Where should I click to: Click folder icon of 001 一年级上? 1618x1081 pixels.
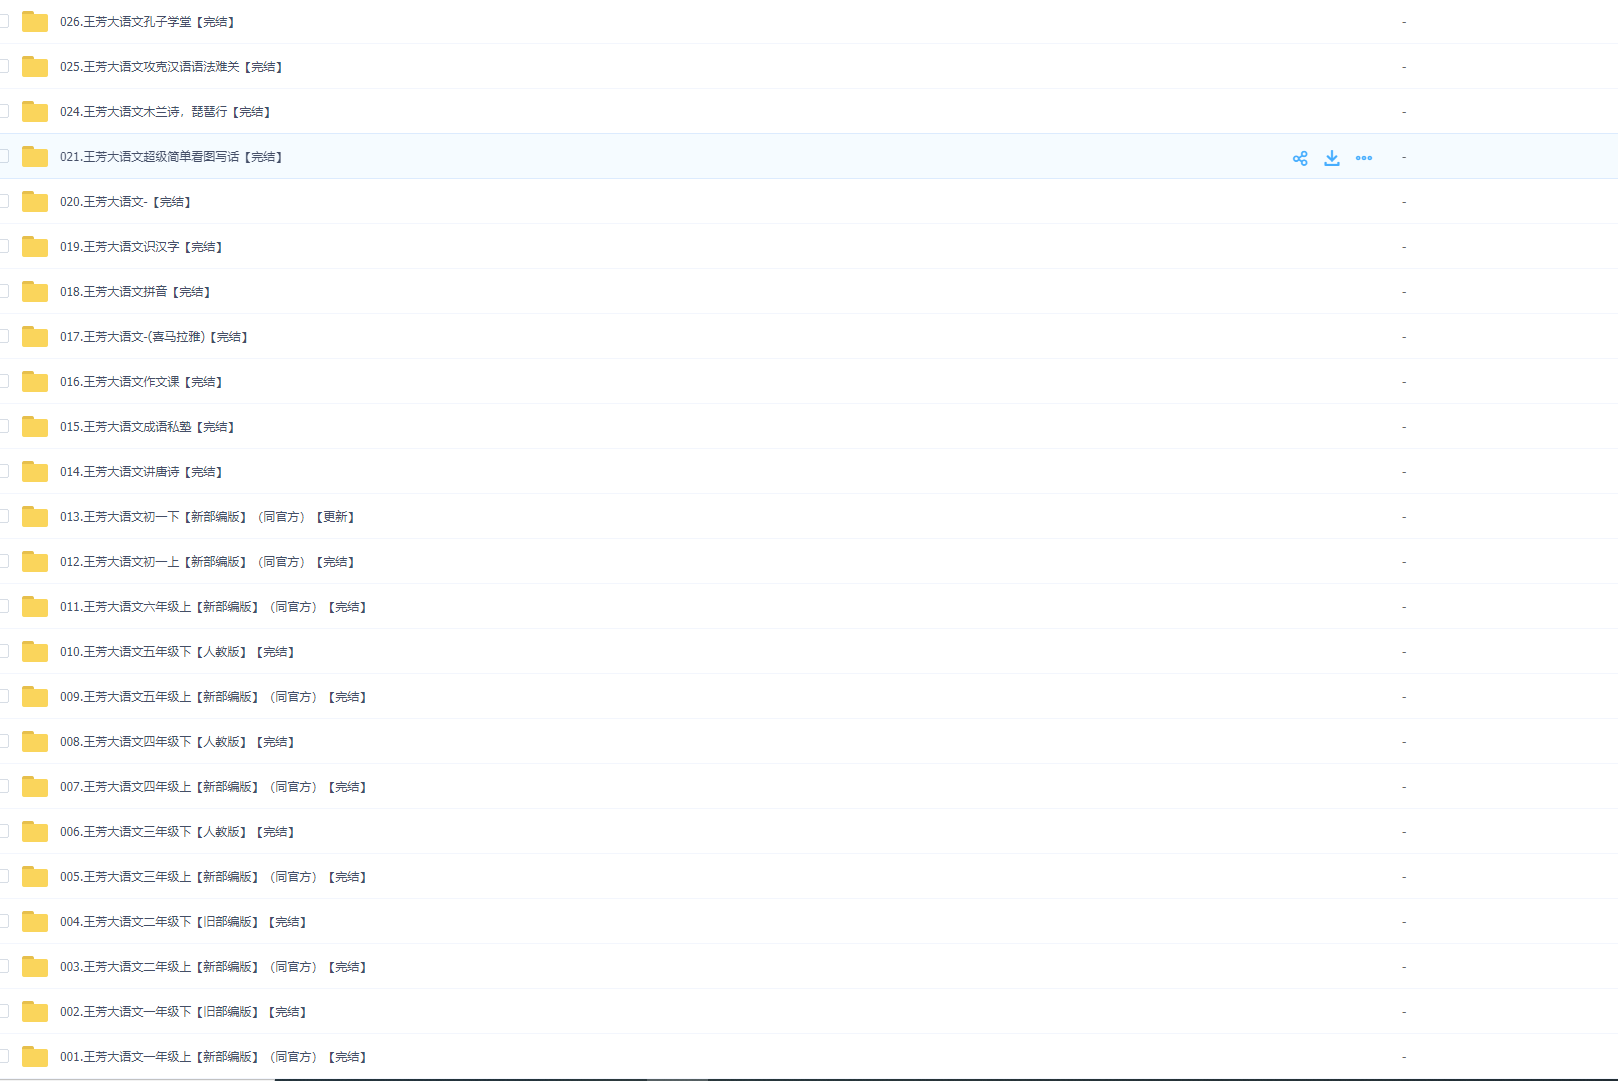[x=35, y=1056]
